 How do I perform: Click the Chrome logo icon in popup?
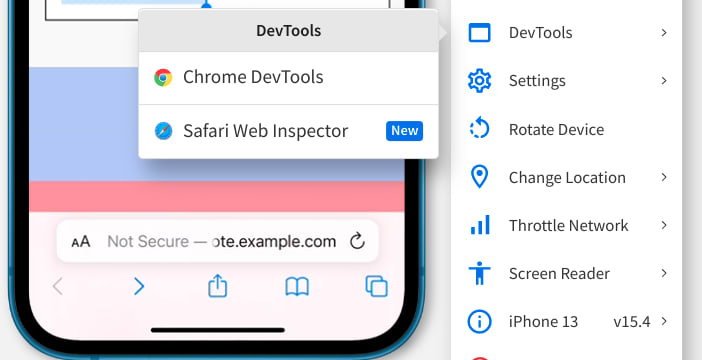click(163, 77)
